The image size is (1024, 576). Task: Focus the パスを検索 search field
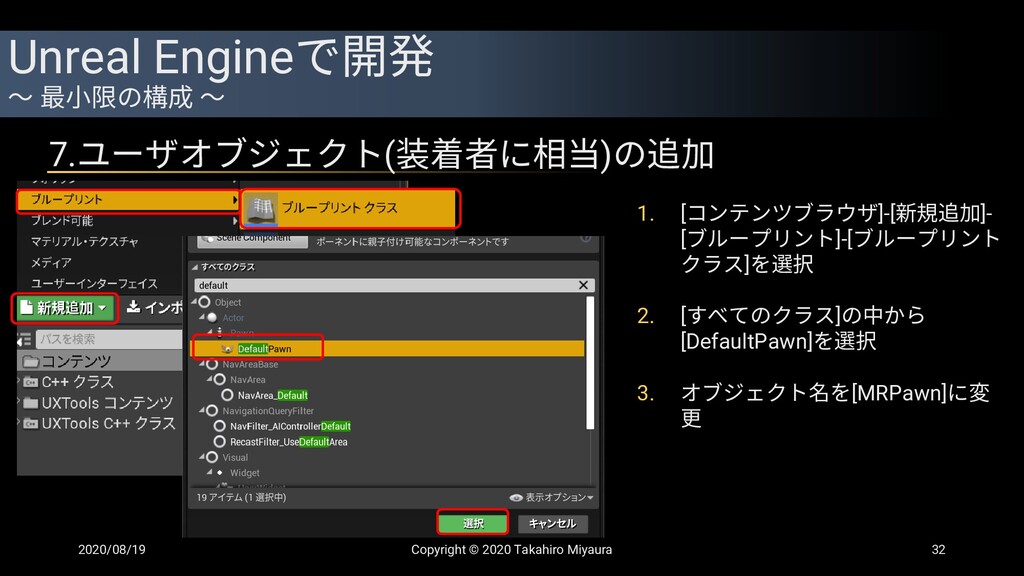coord(109,339)
